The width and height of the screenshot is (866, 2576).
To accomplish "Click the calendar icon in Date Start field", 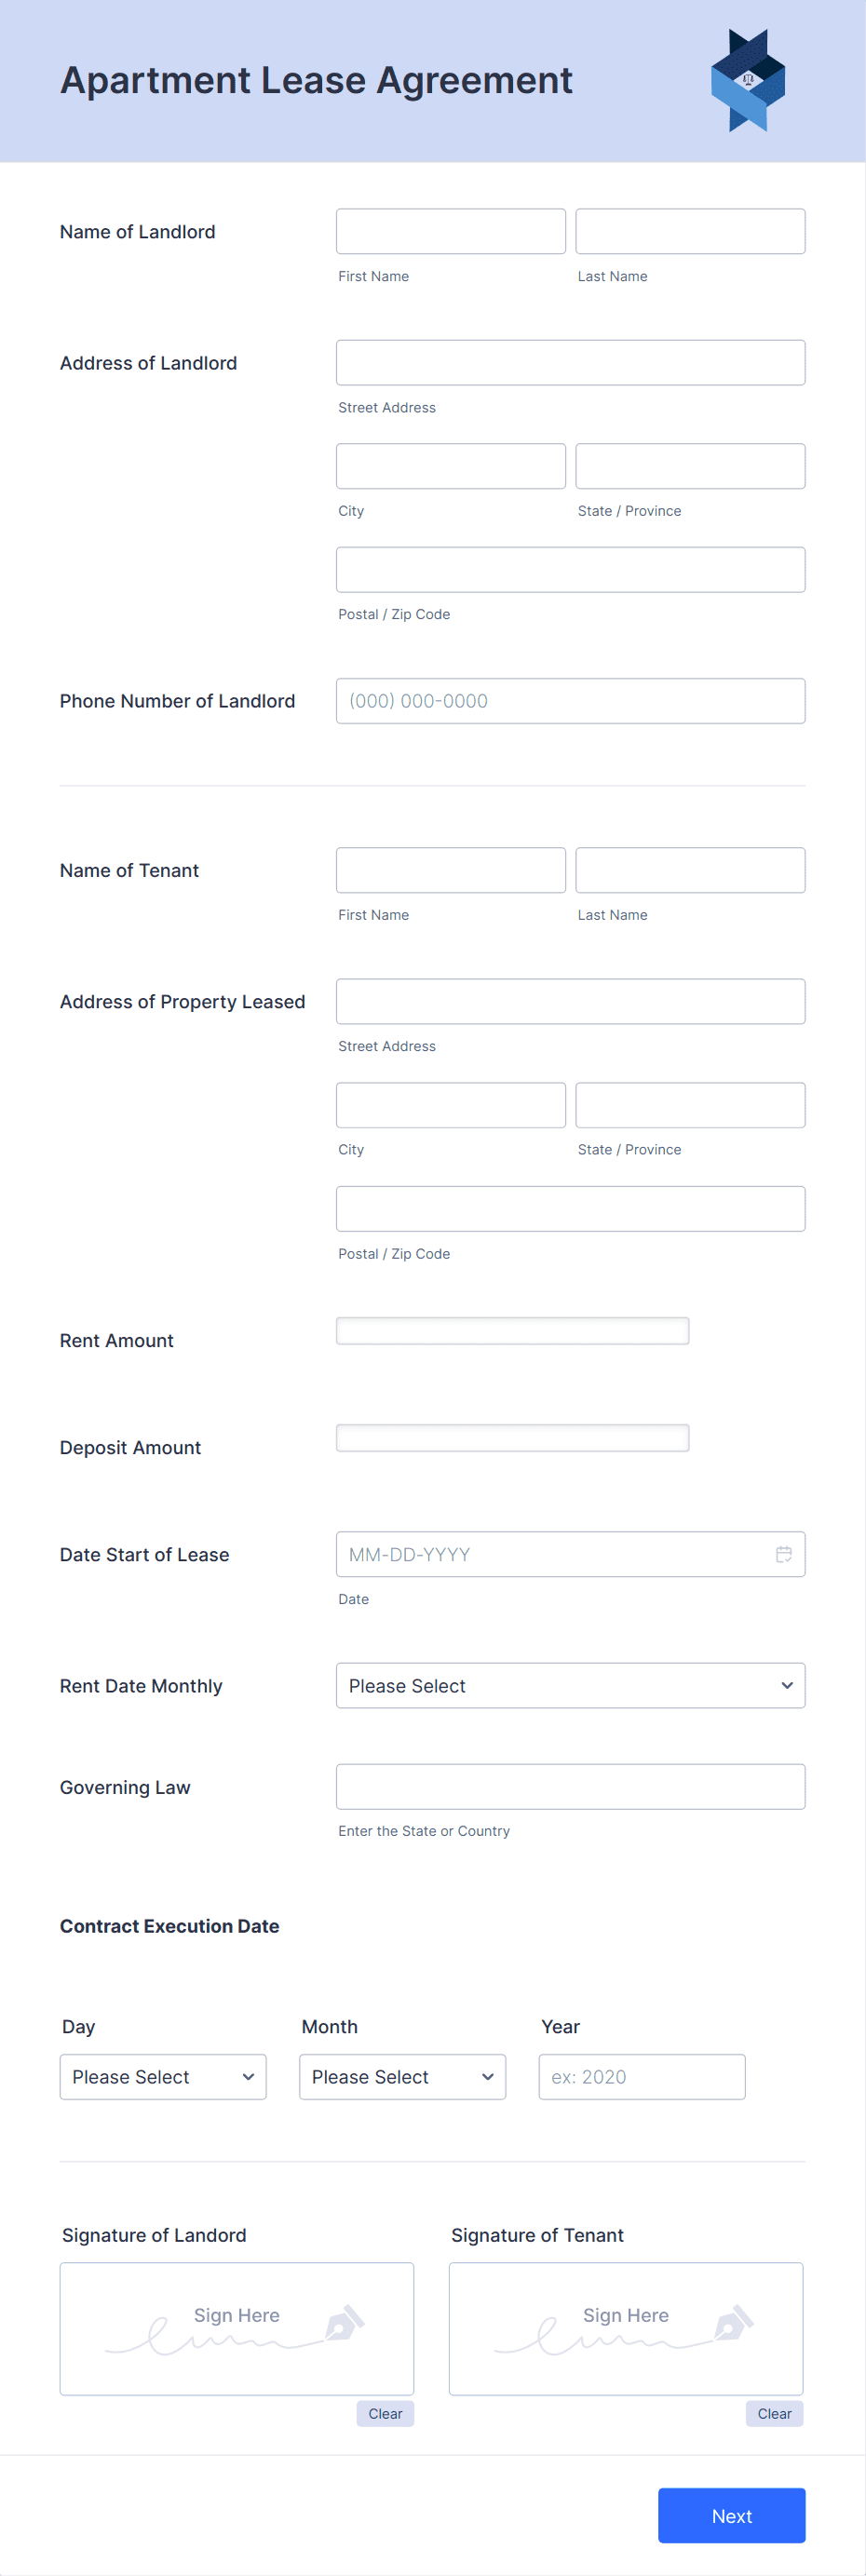I will (x=784, y=1554).
